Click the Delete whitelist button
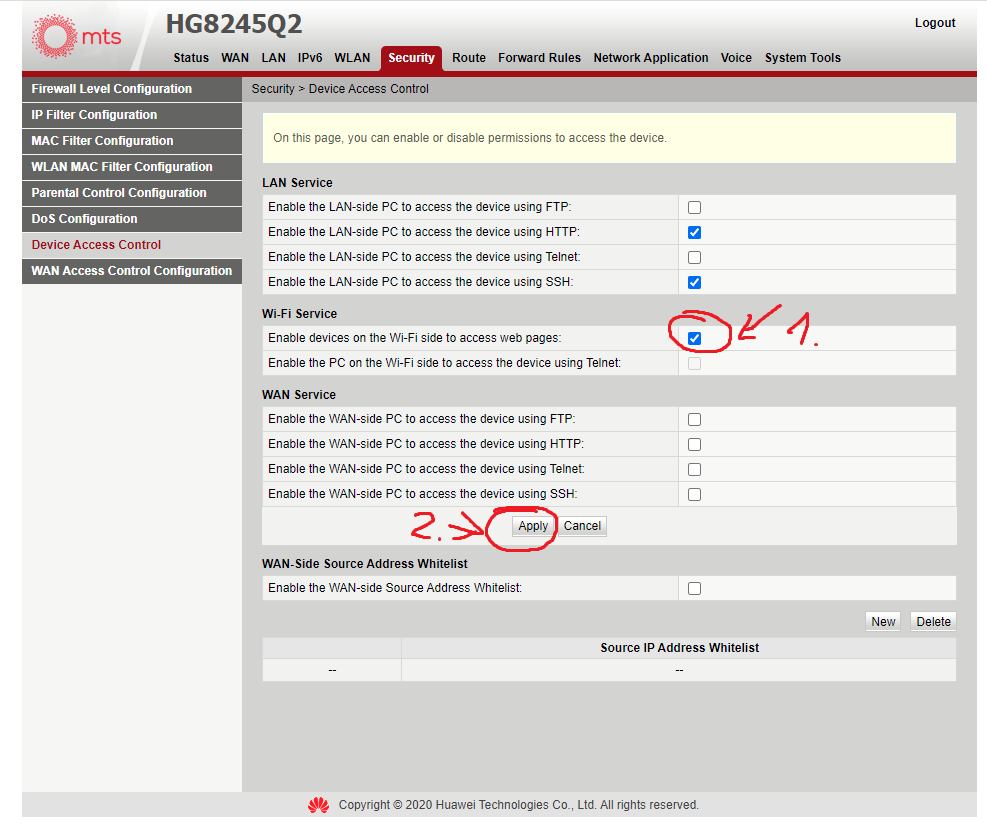 [x=933, y=622]
